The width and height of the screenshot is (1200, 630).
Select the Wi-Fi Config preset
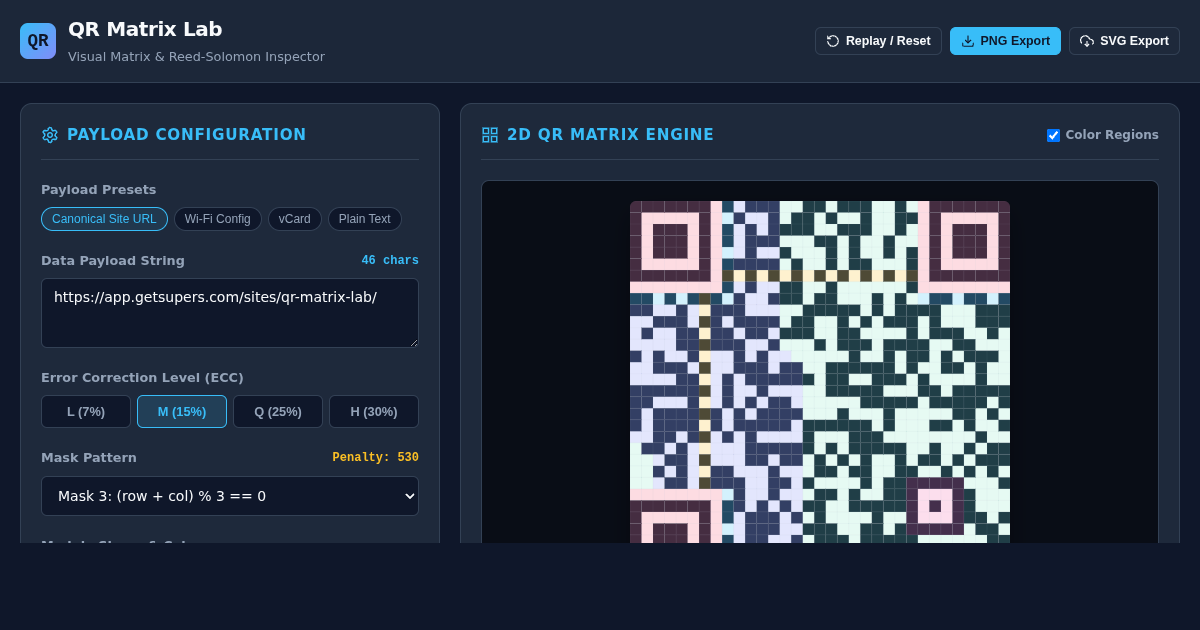[218, 219]
